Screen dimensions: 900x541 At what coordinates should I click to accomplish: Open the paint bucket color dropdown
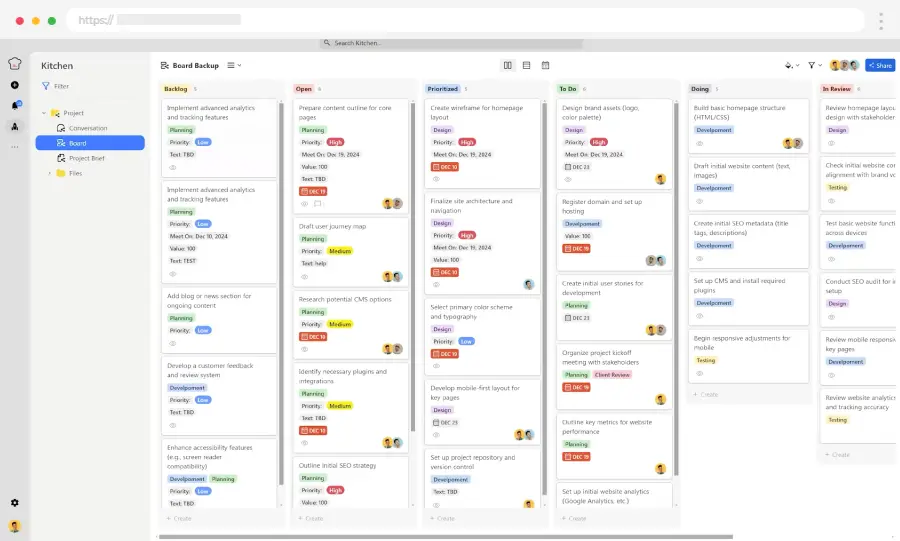tap(789, 65)
